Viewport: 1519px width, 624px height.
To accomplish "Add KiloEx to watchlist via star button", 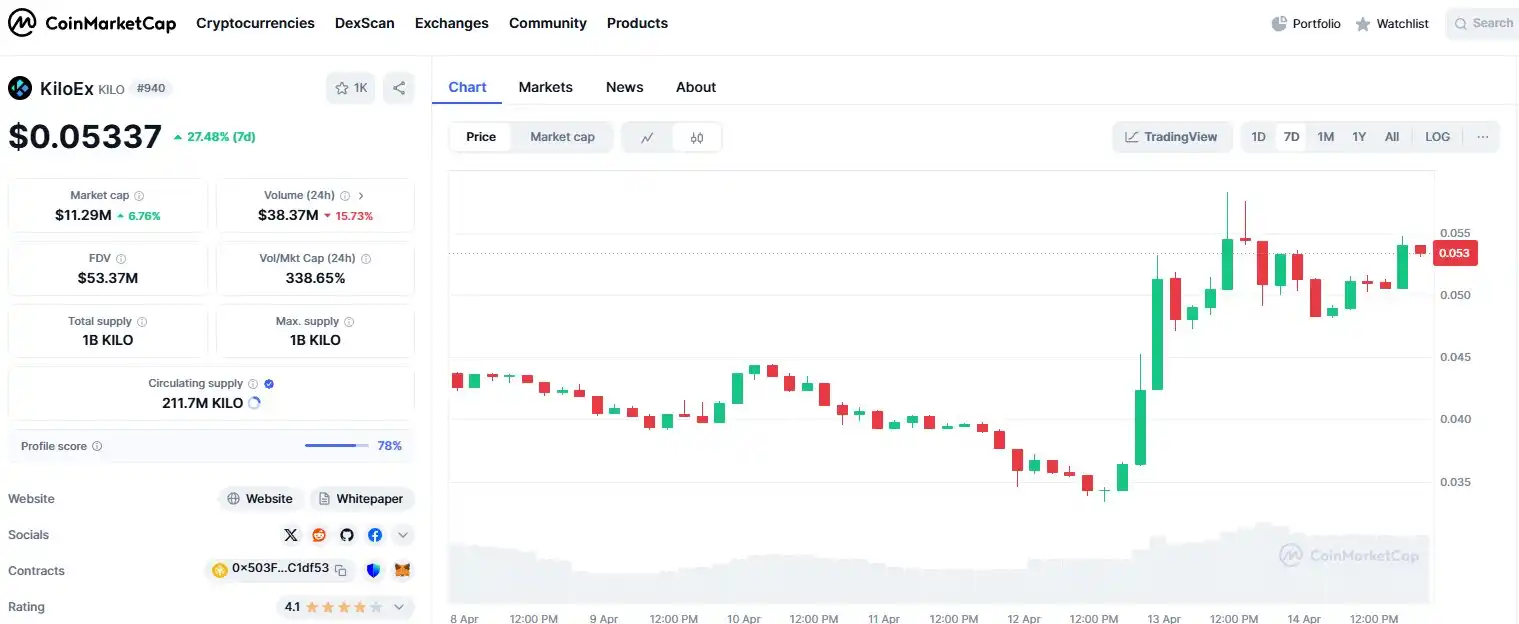I will coord(351,88).
